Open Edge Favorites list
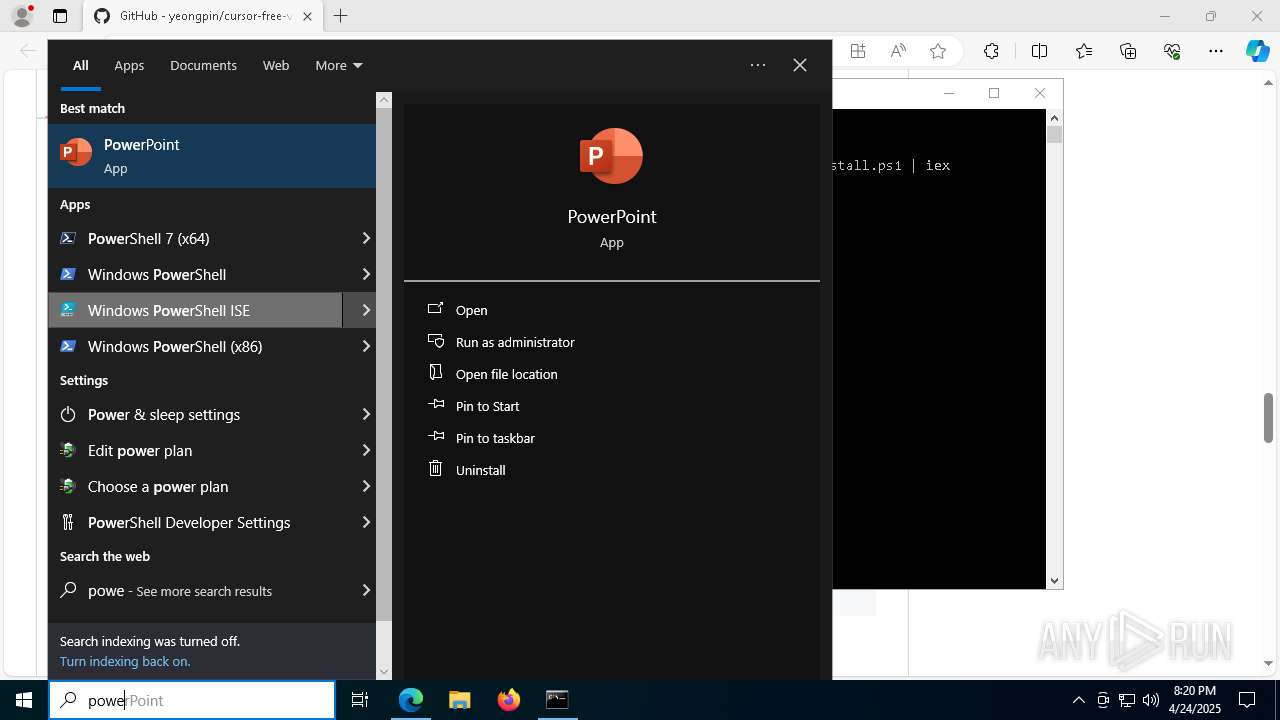Viewport: 1280px width, 720px height. point(1084,51)
